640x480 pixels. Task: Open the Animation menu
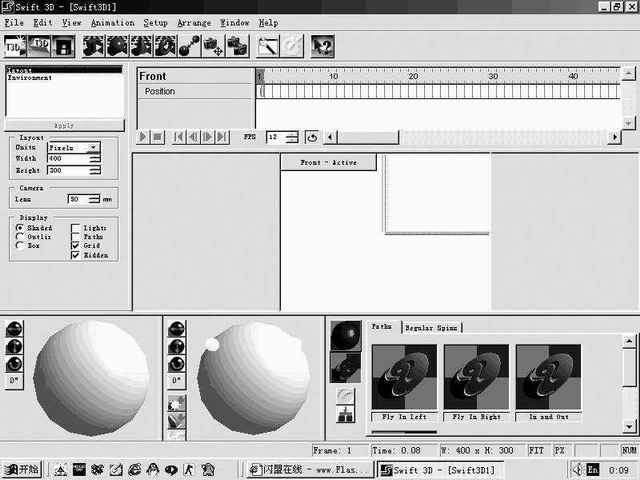[x=112, y=22]
